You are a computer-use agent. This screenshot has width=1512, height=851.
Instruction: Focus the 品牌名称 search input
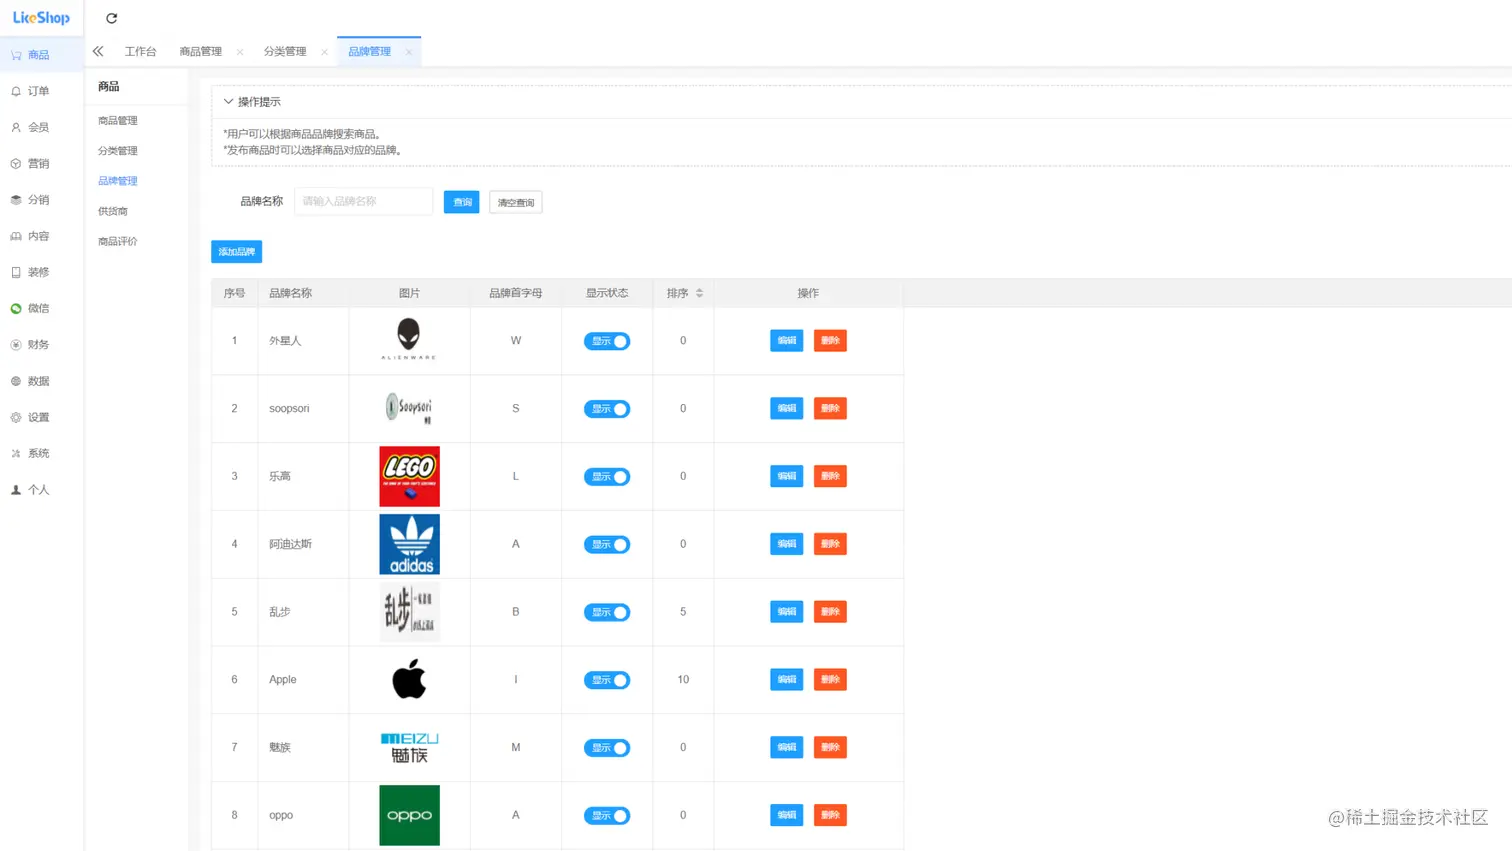tap(364, 201)
